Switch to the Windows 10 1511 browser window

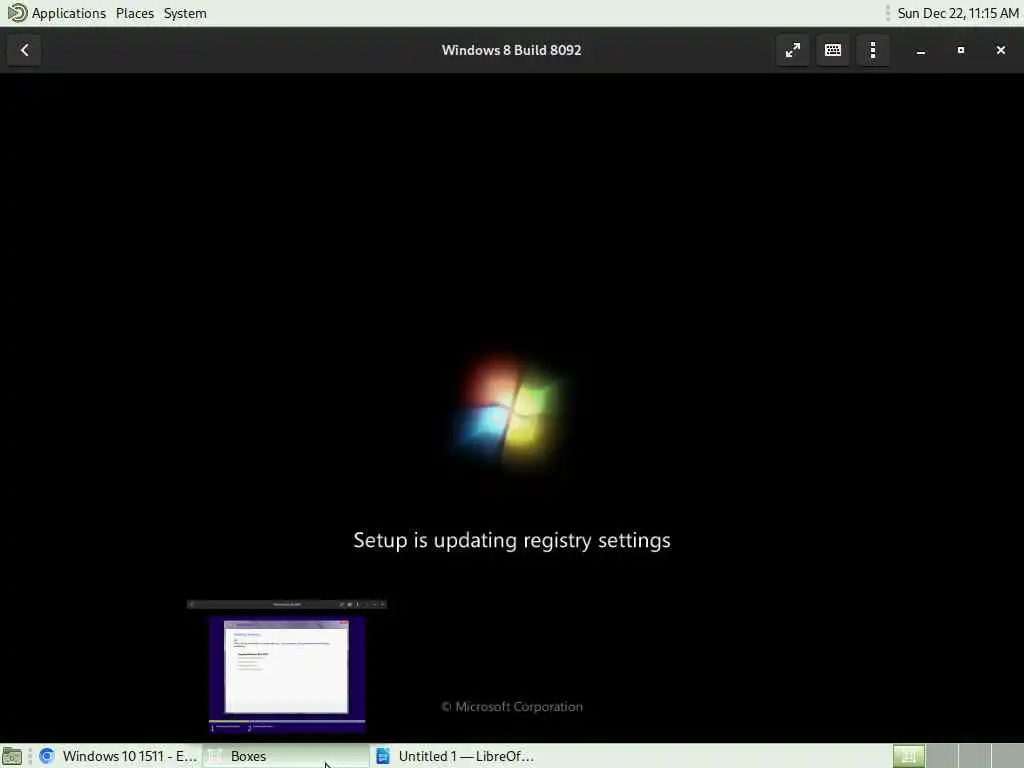(x=118, y=756)
